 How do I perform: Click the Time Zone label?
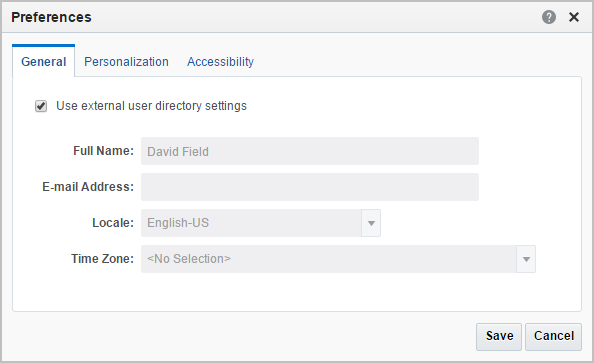102,259
